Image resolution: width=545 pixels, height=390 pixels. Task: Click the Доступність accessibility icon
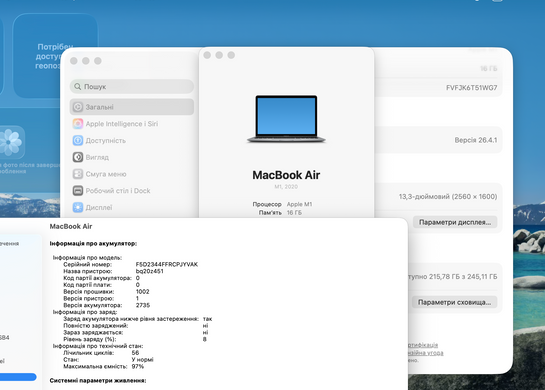(x=78, y=140)
